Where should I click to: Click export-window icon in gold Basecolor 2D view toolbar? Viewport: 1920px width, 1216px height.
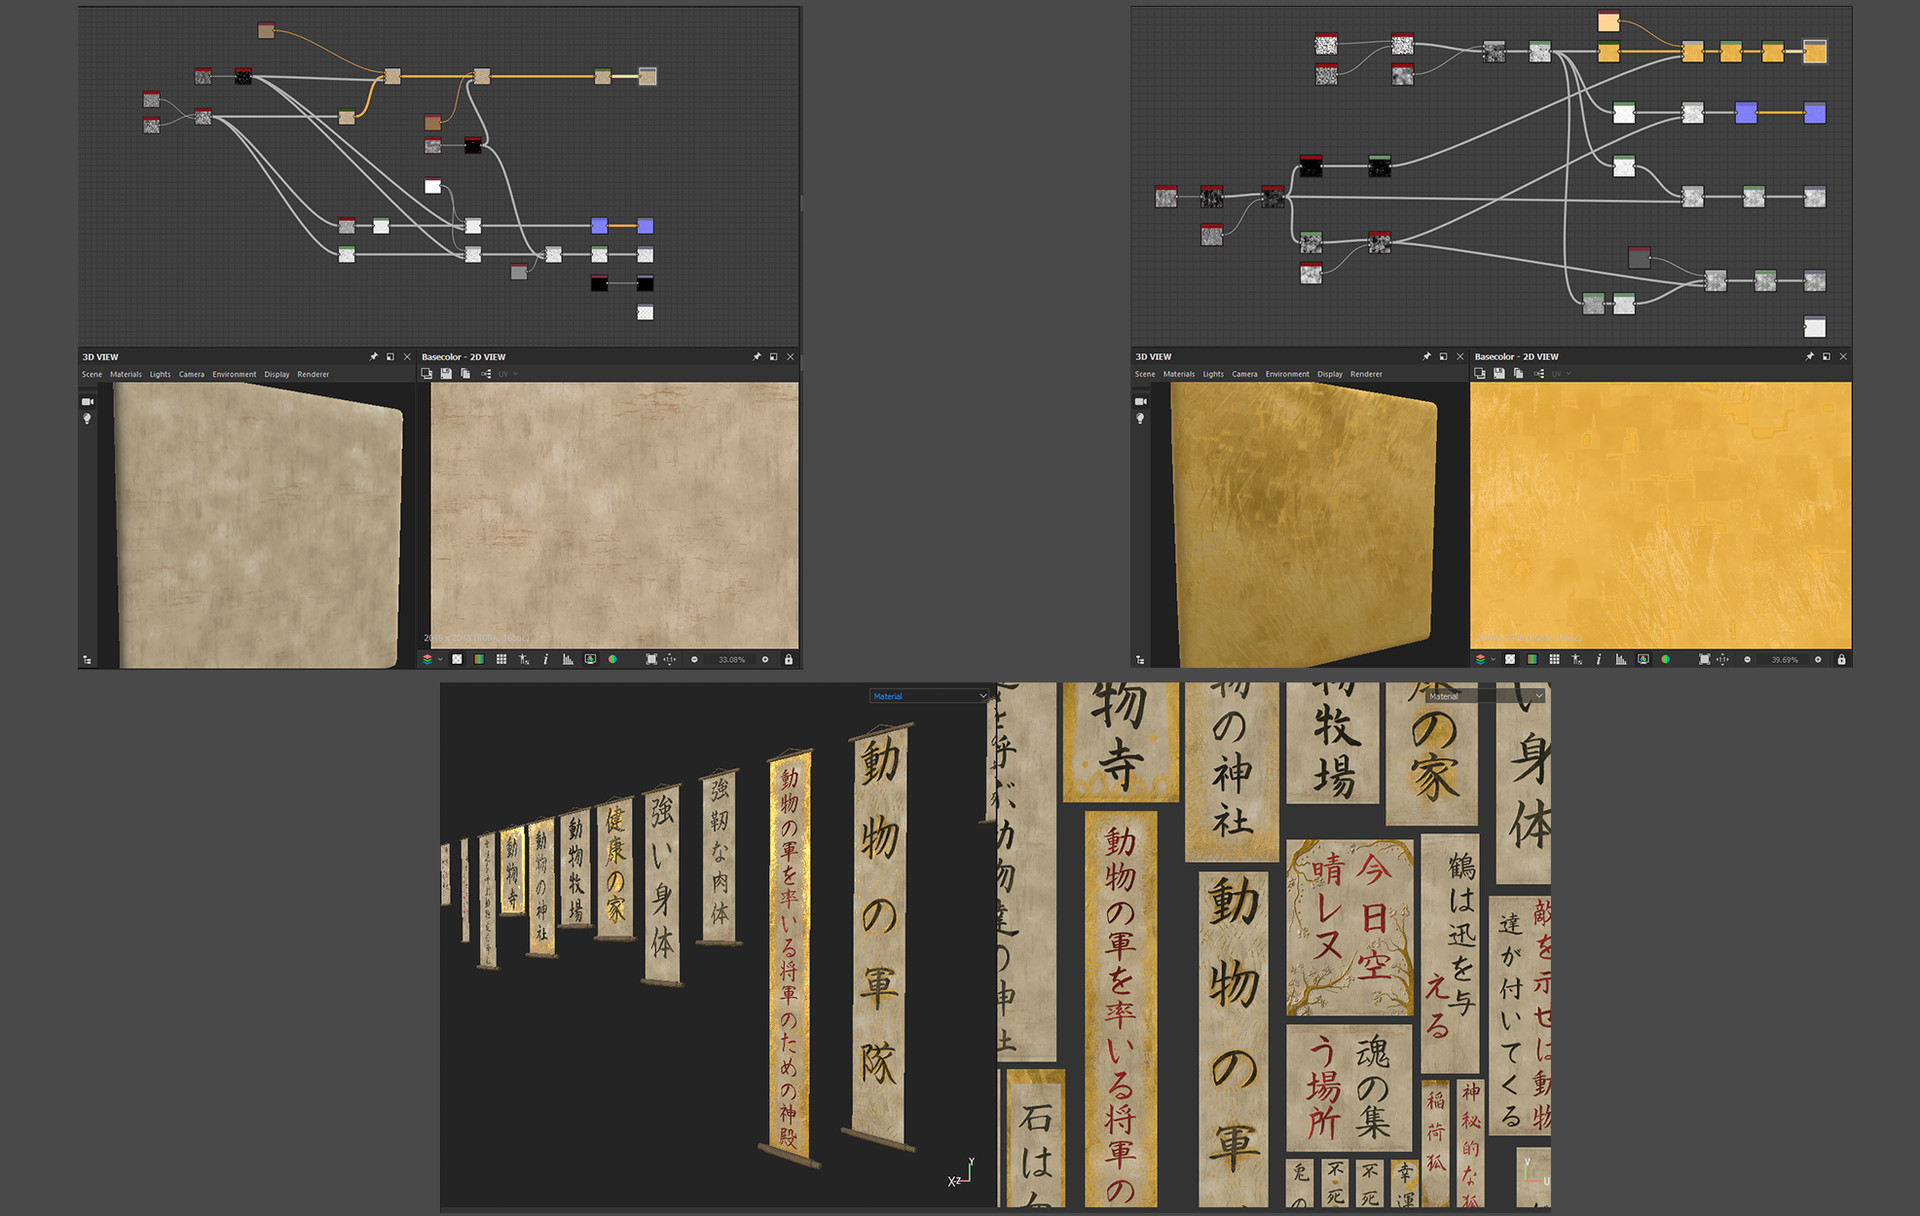click(x=1480, y=374)
